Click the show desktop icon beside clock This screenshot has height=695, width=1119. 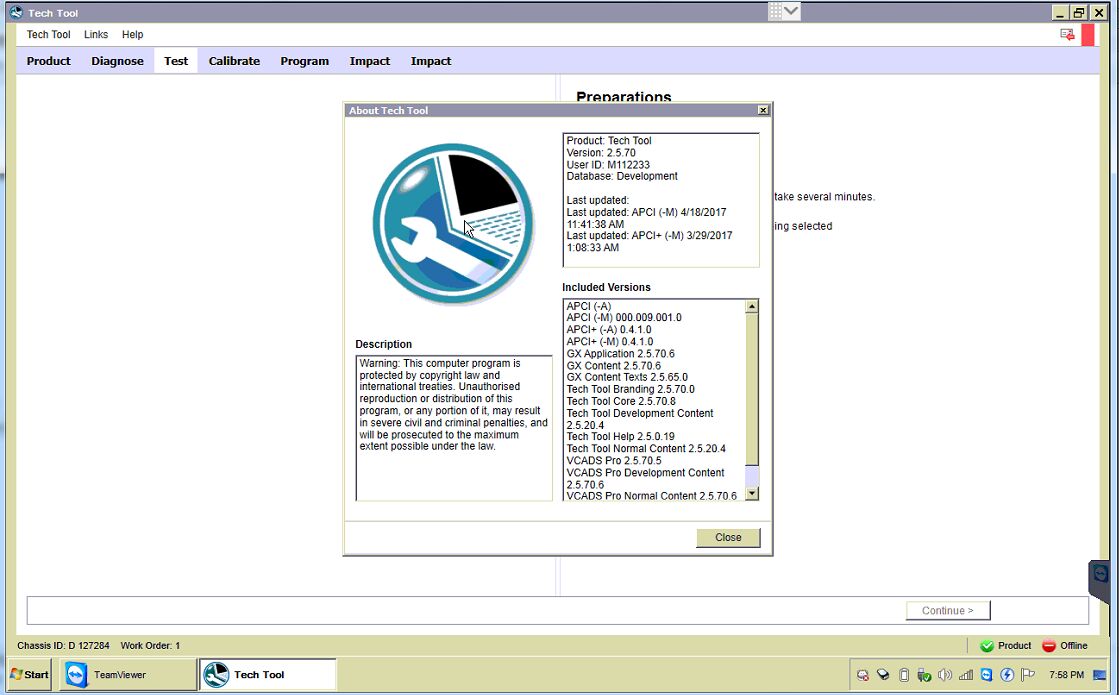coord(1100,674)
